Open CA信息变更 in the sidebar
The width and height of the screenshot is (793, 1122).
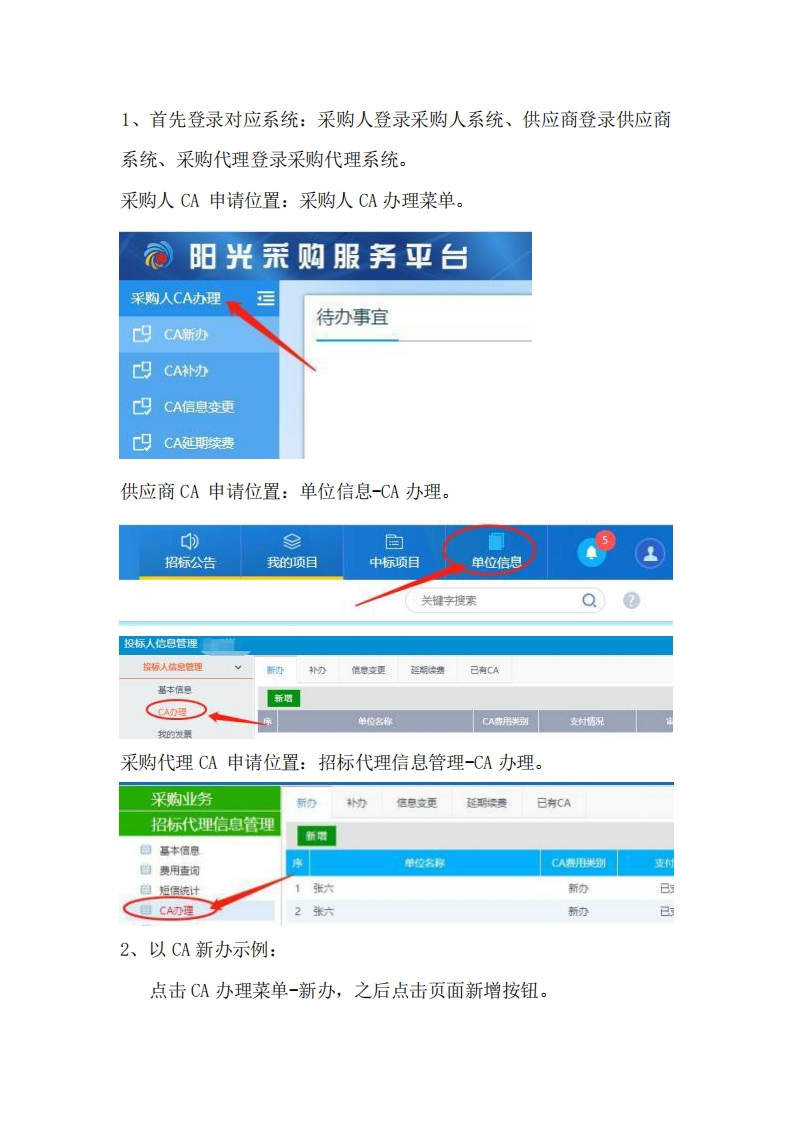click(199, 406)
